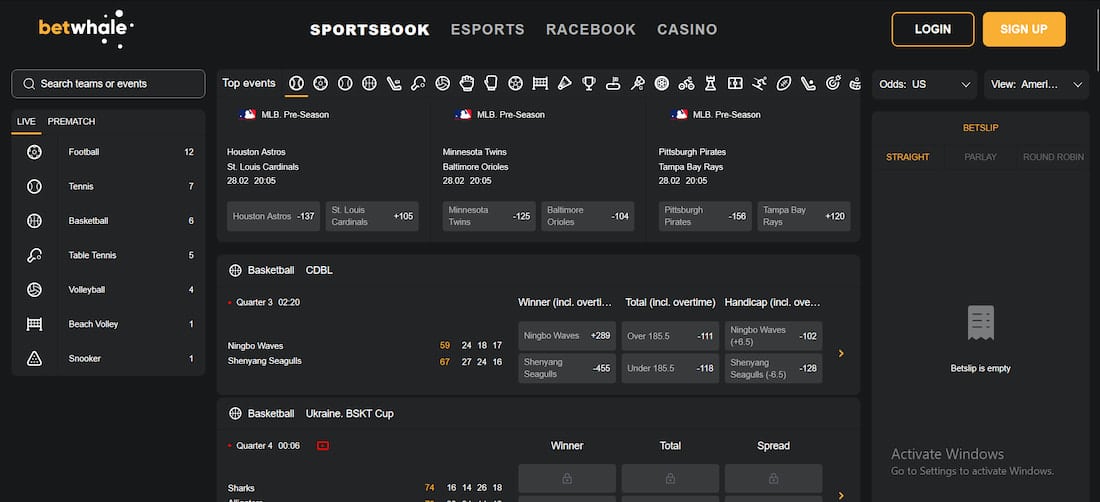Viewport: 1100px width, 502px height.
Task: Select the darts target sport icon
Action: [x=833, y=83]
